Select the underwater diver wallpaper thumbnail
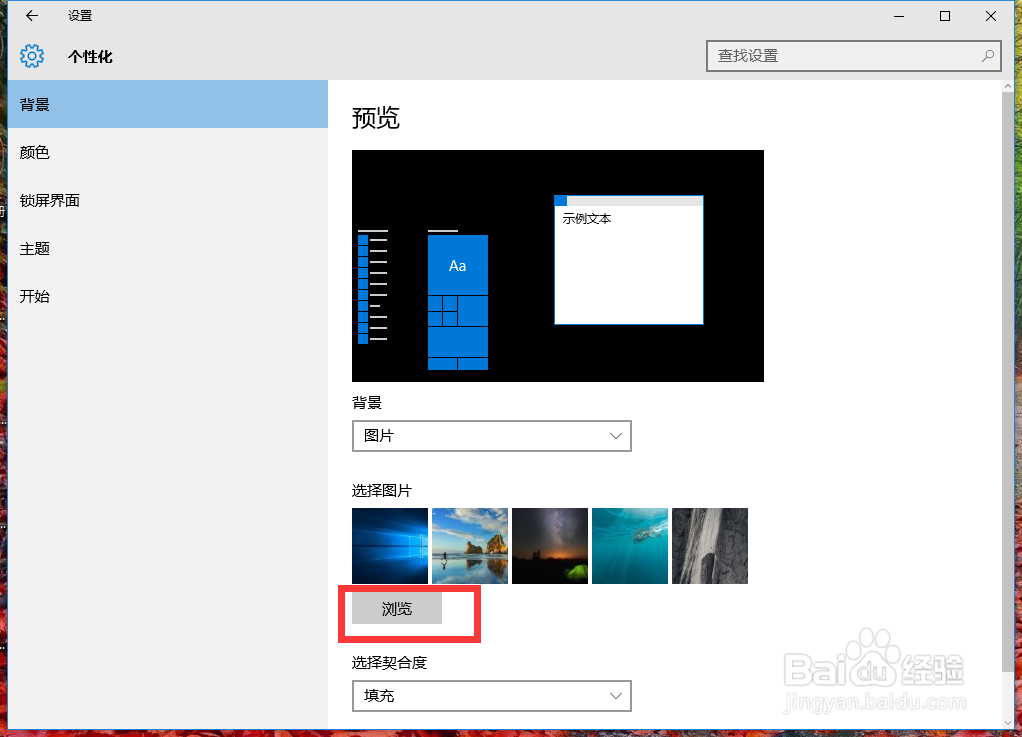 pyautogui.click(x=629, y=545)
